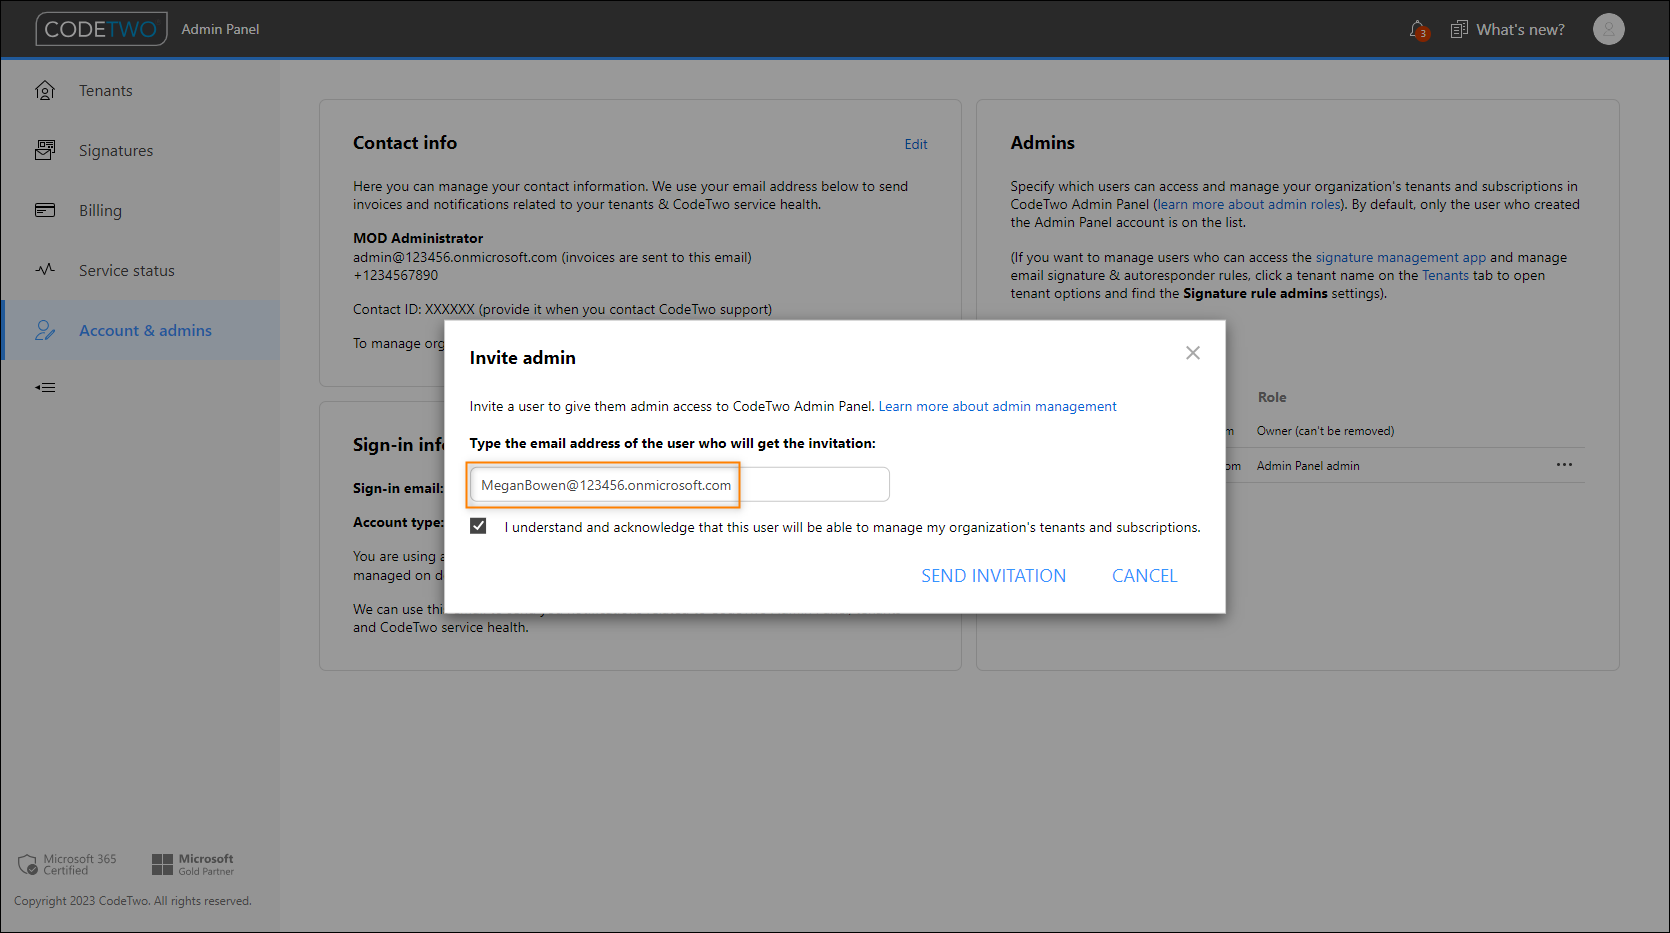Open learn more about admin roles link
The width and height of the screenshot is (1670, 933).
[1248, 204]
